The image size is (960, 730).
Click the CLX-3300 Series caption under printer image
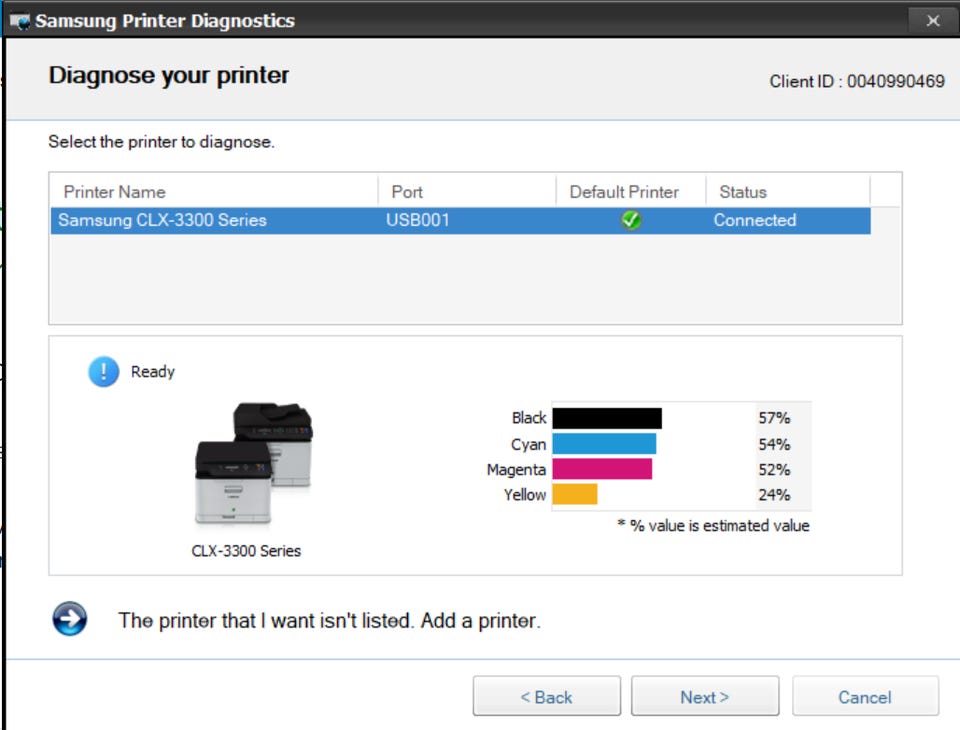tap(246, 551)
